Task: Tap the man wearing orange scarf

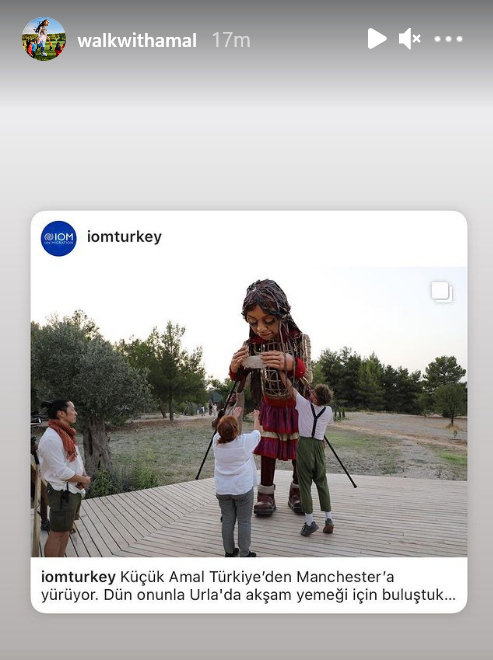Action: click(62, 476)
